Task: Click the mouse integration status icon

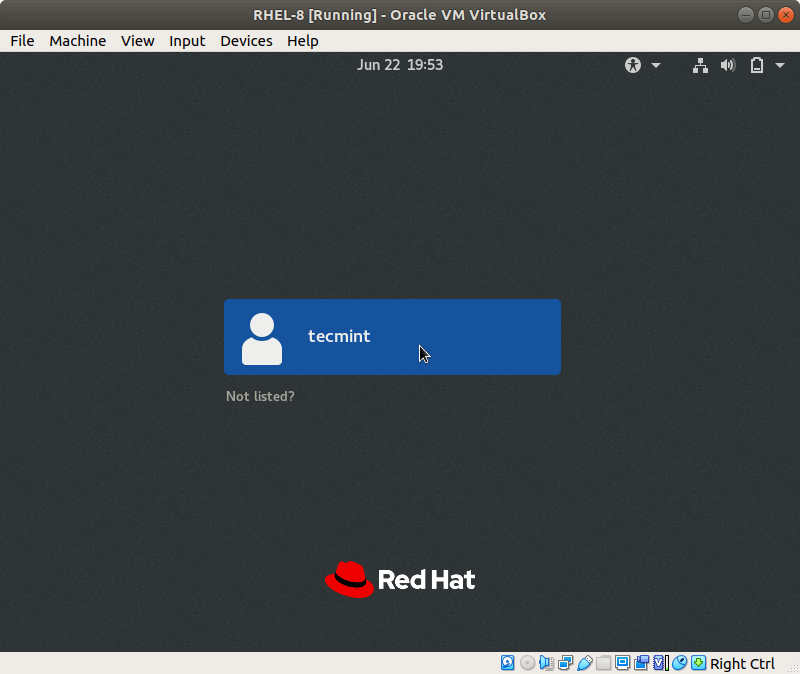Action: pyautogui.click(x=679, y=663)
